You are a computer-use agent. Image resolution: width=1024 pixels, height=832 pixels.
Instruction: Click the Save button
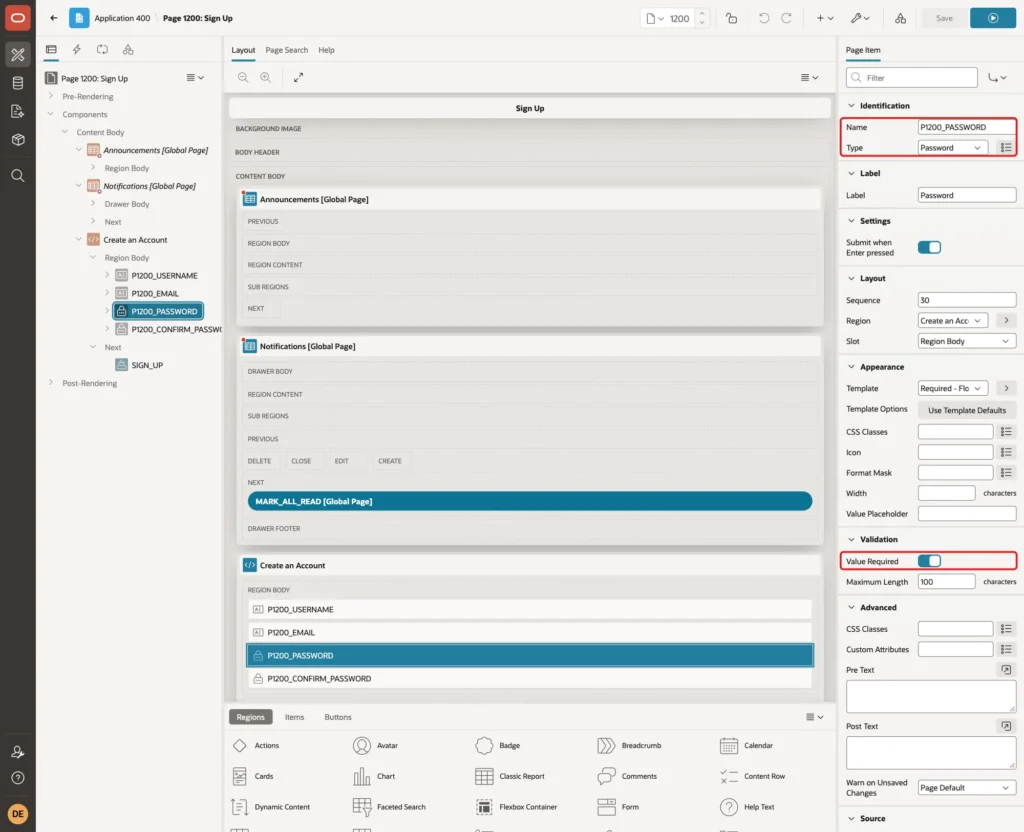(x=944, y=18)
